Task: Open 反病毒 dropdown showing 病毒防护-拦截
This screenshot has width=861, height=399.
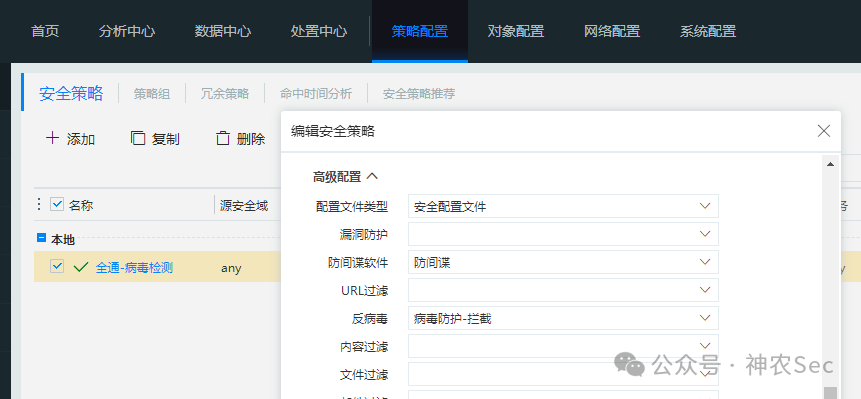Action: point(563,318)
